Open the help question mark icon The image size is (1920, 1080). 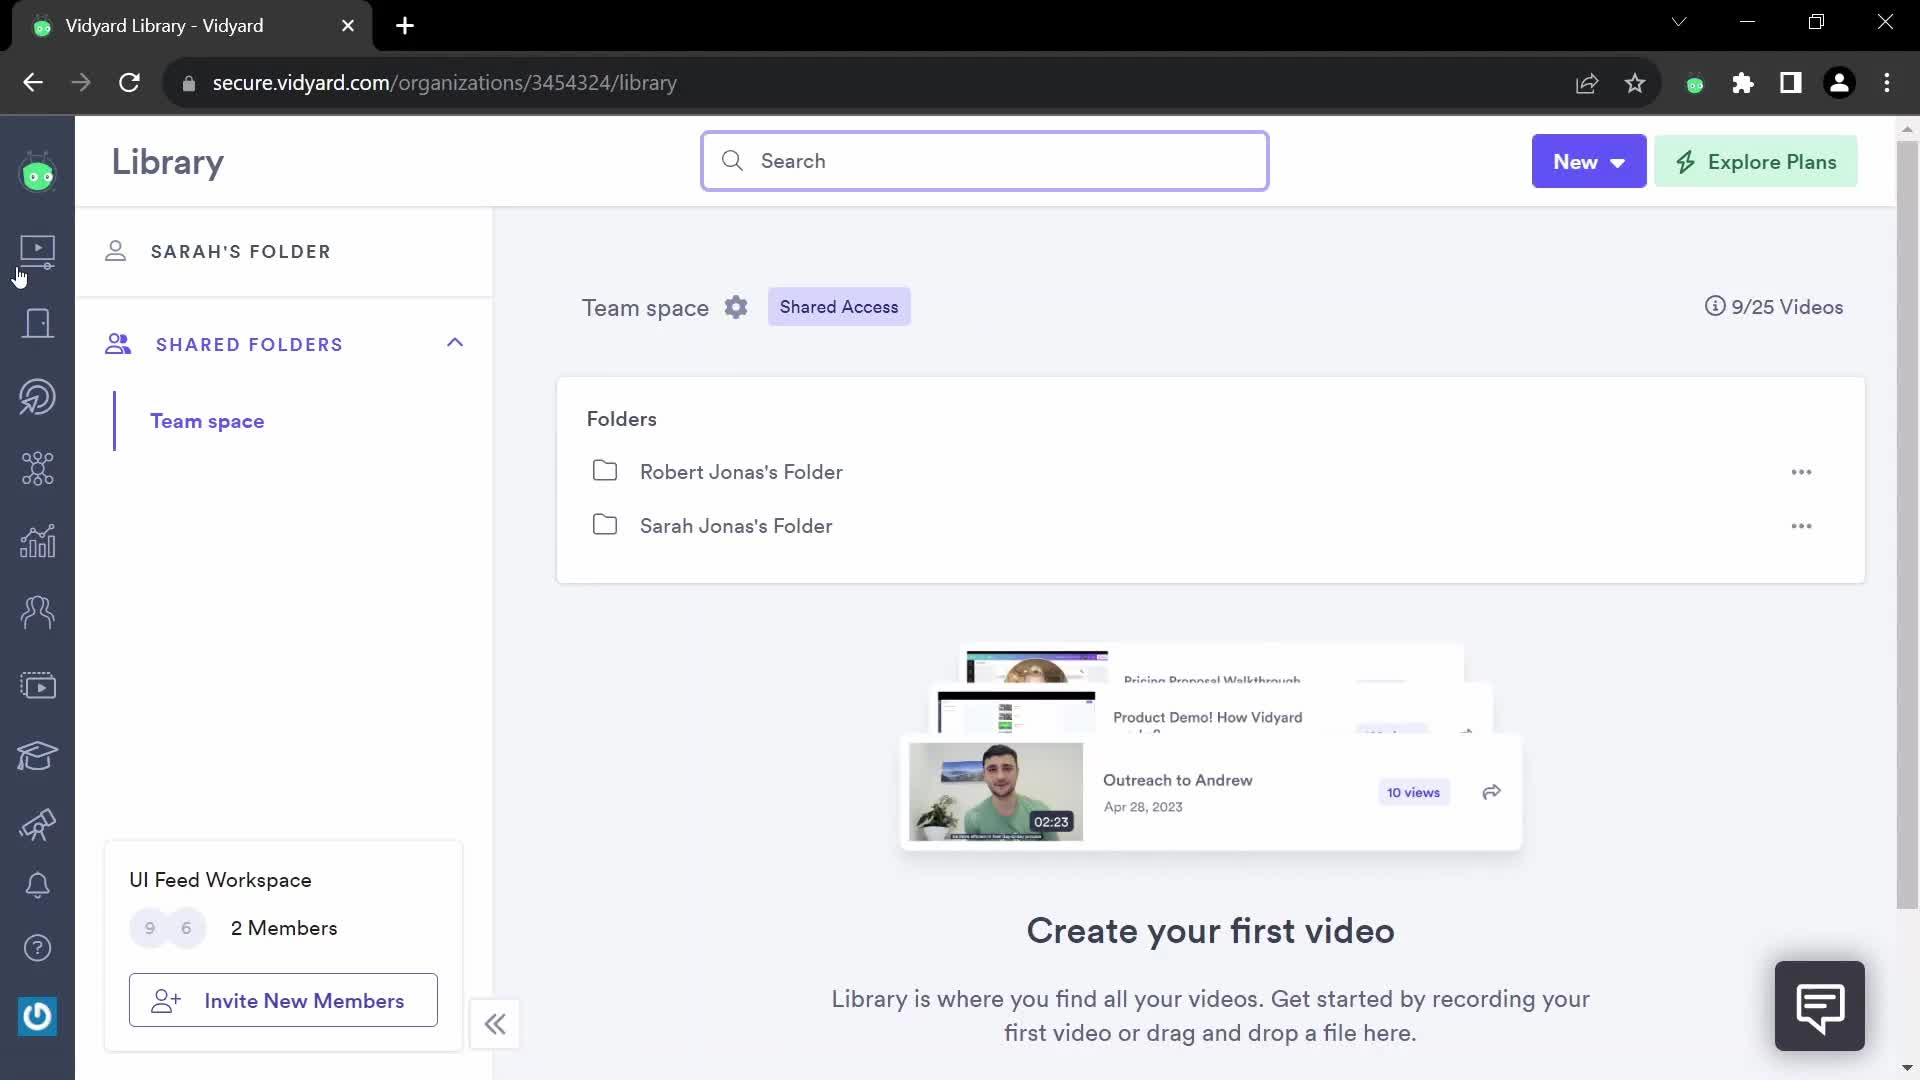point(38,947)
